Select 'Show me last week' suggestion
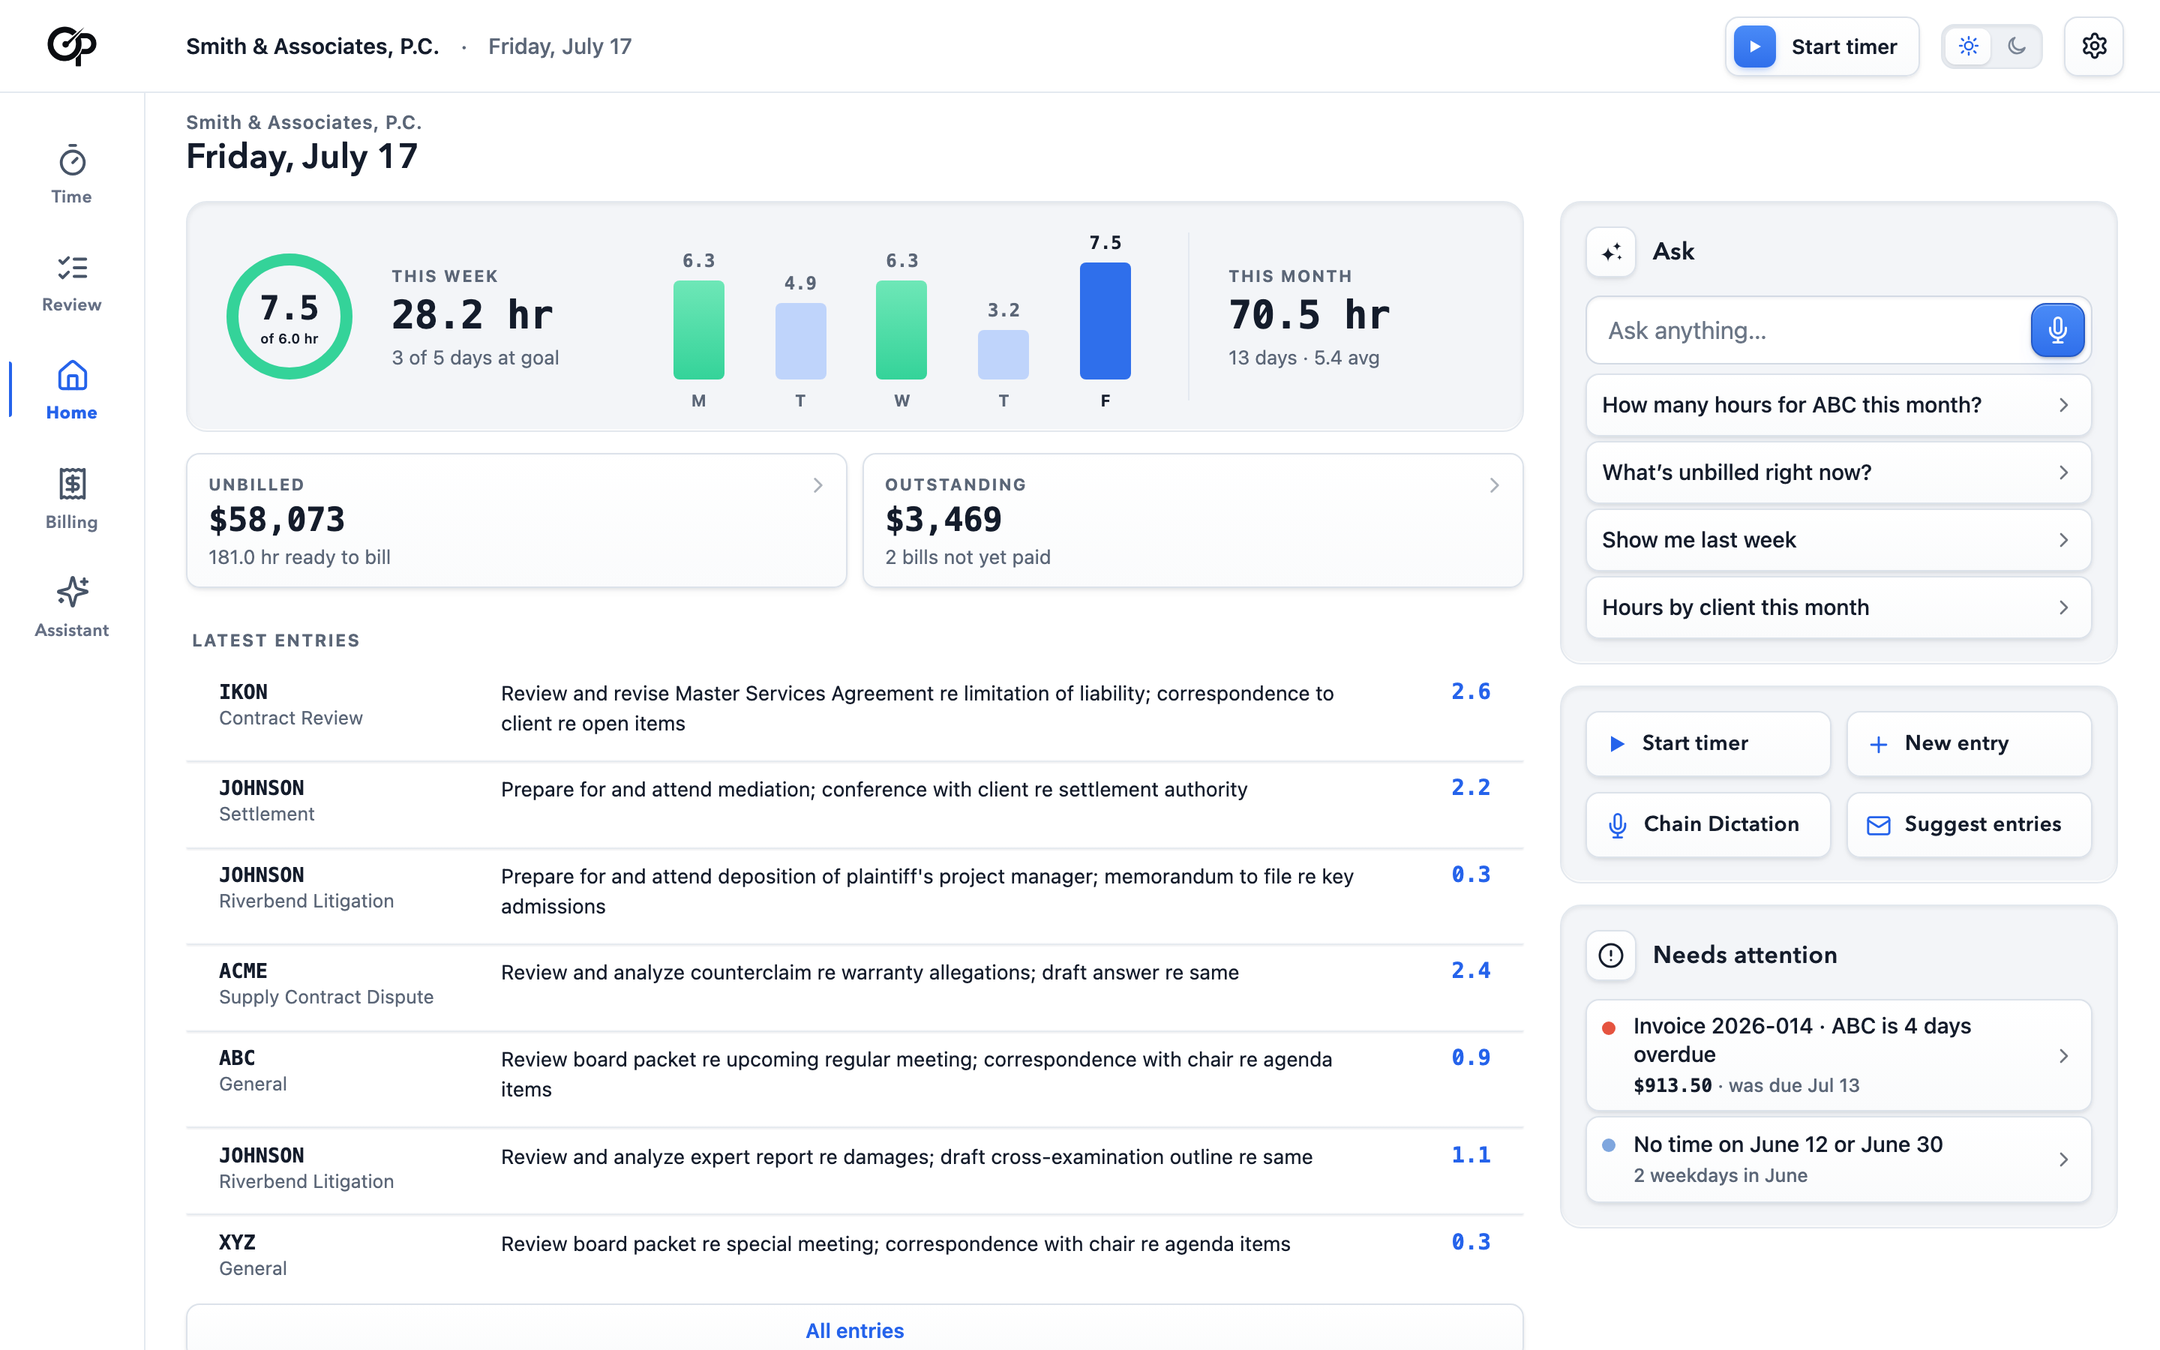 (1838, 540)
